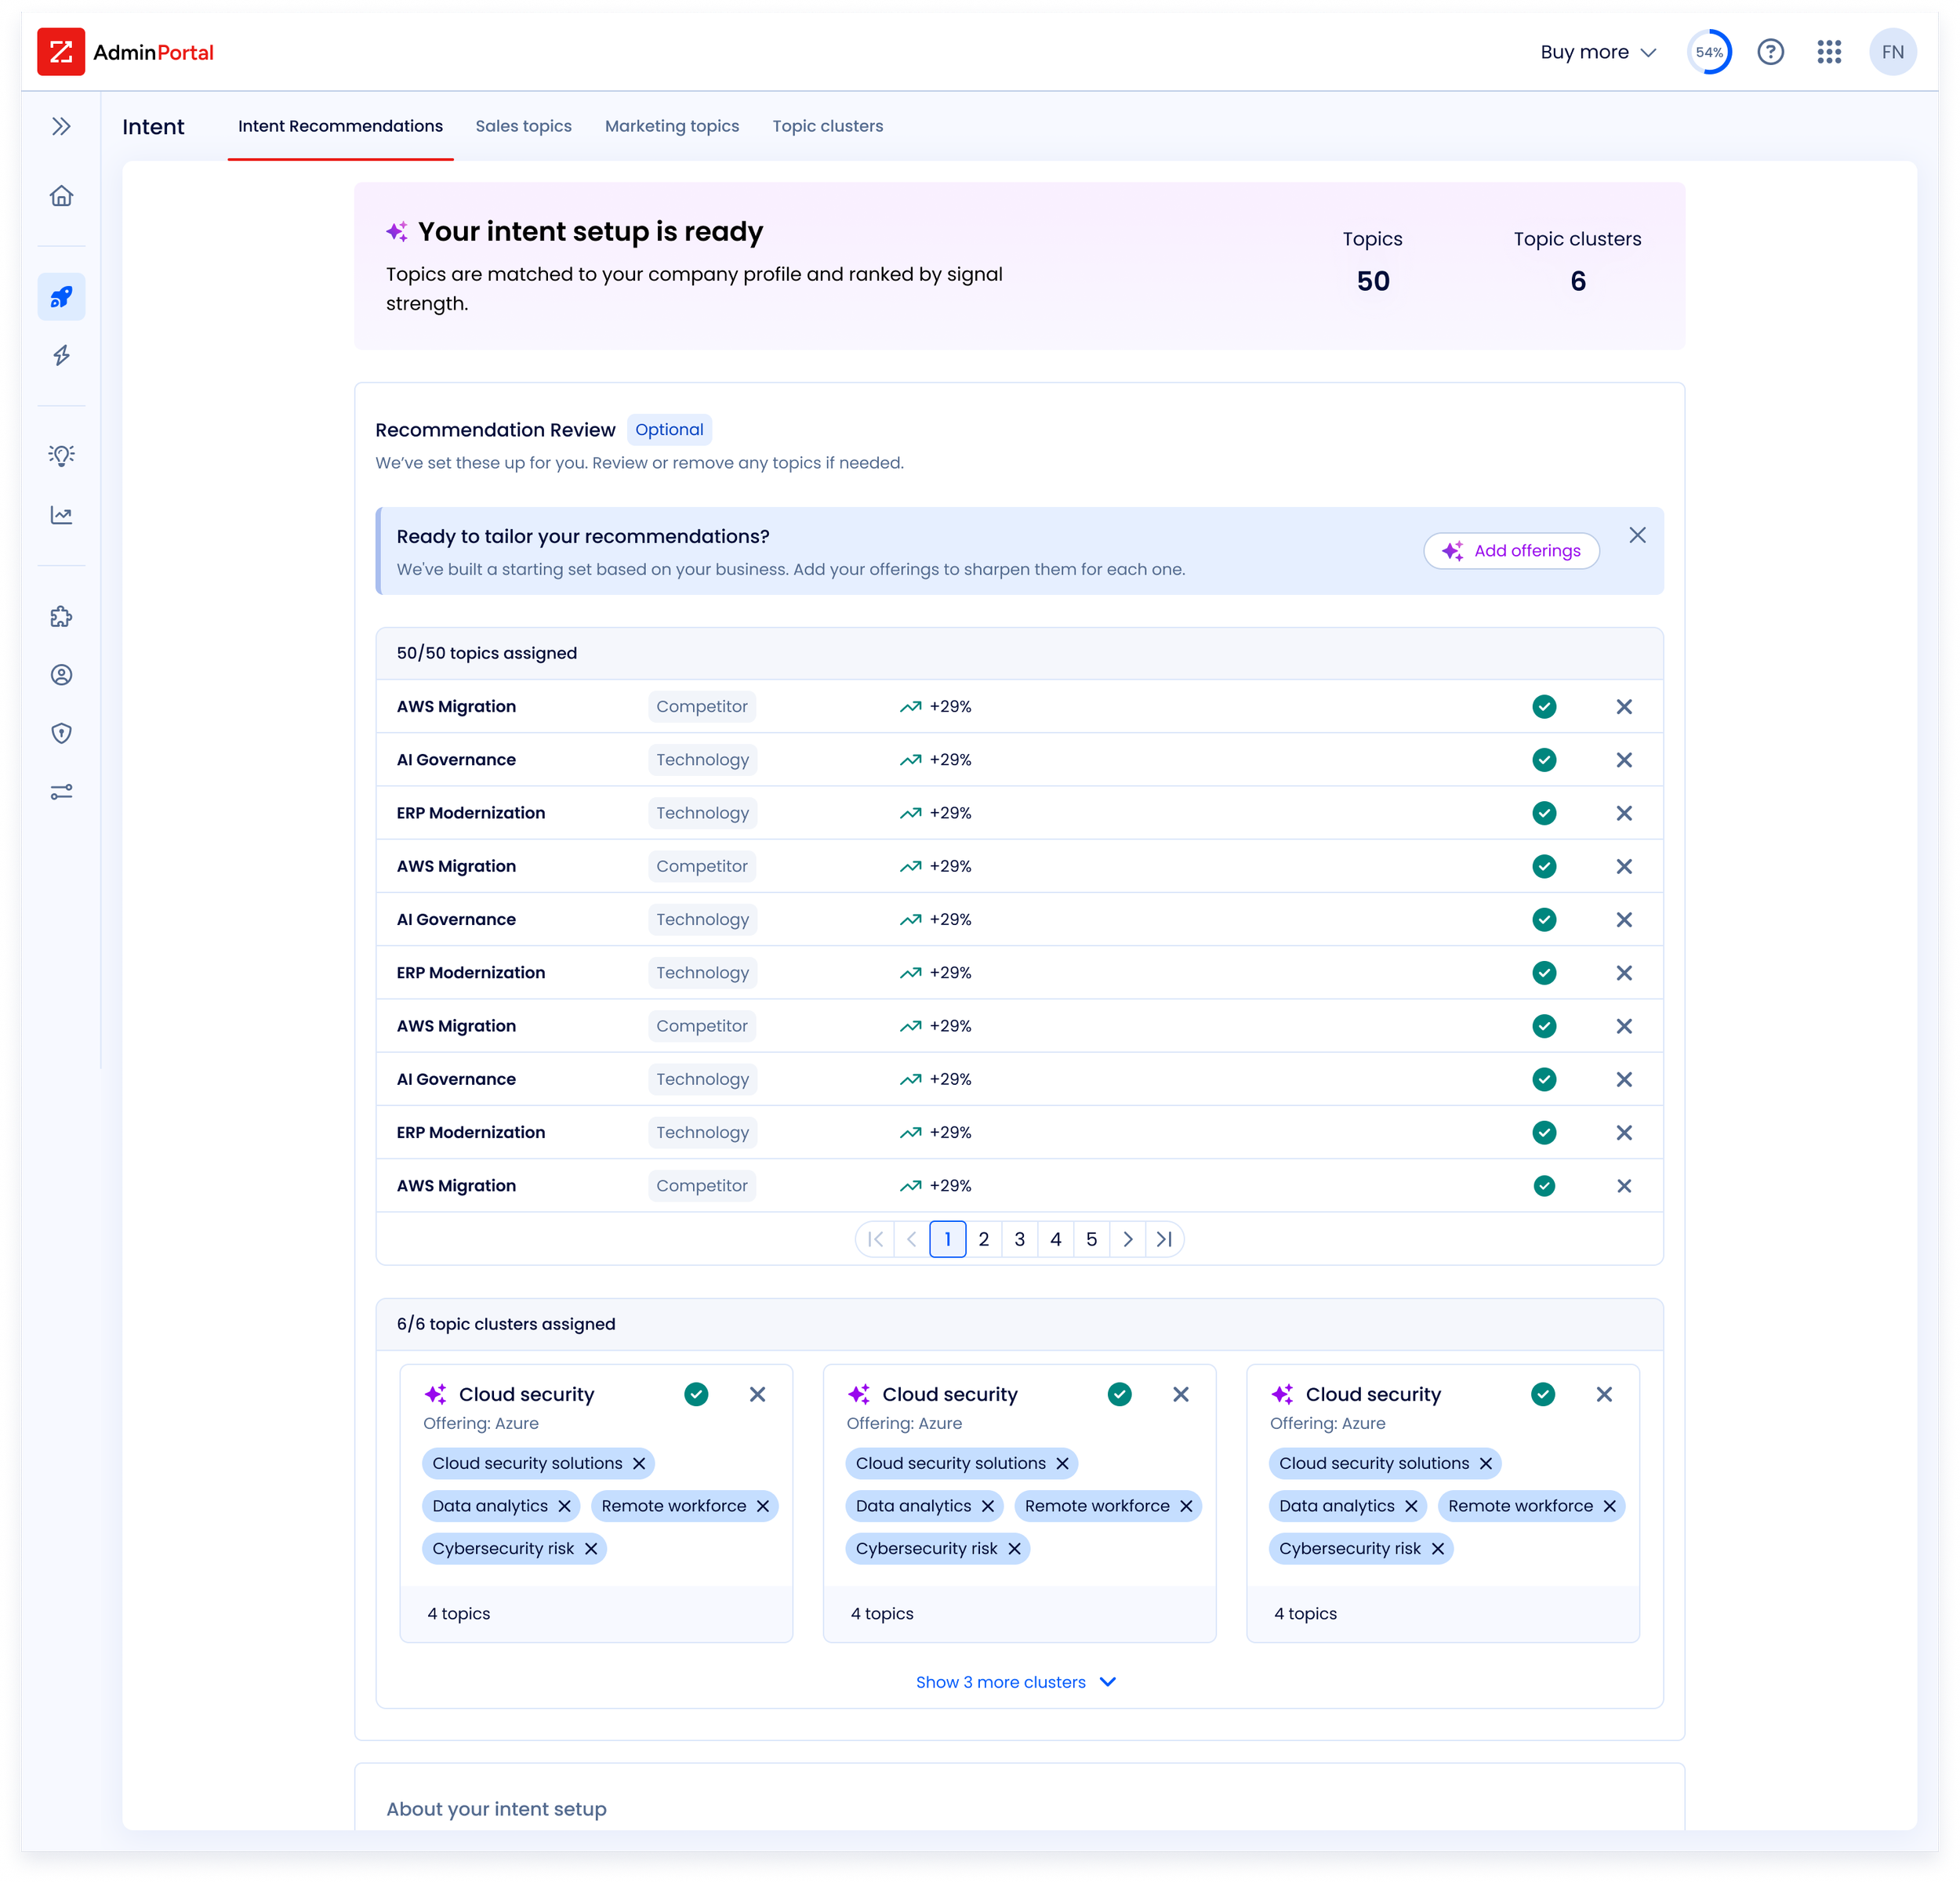Go to page 3 of topics
The height and width of the screenshot is (1882, 1960).
click(x=1020, y=1239)
